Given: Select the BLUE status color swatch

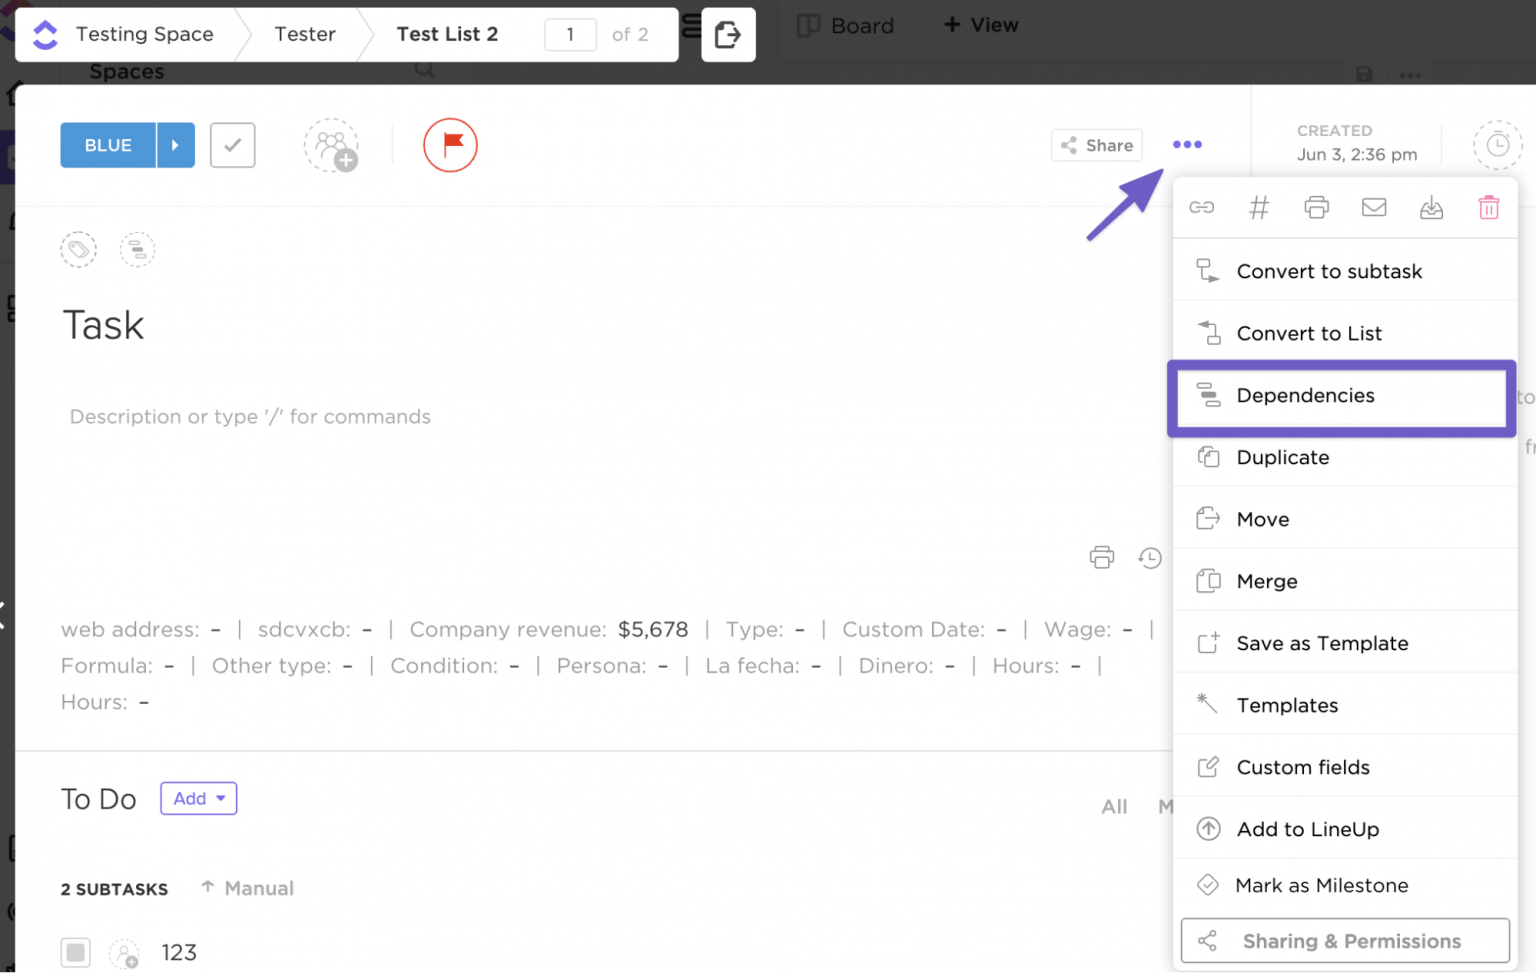Looking at the screenshot, I should pyautogui.click(x=107, y=145).
